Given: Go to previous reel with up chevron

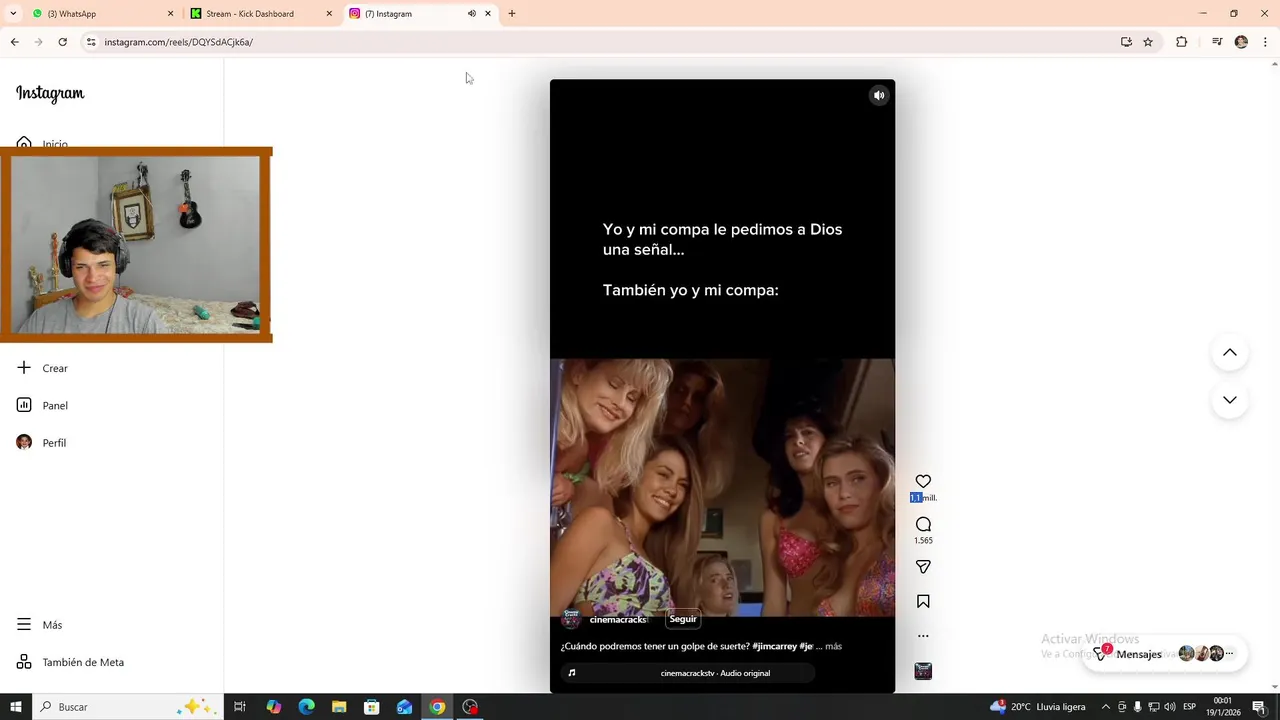Looking at the screenshot, I should 1230,352.
